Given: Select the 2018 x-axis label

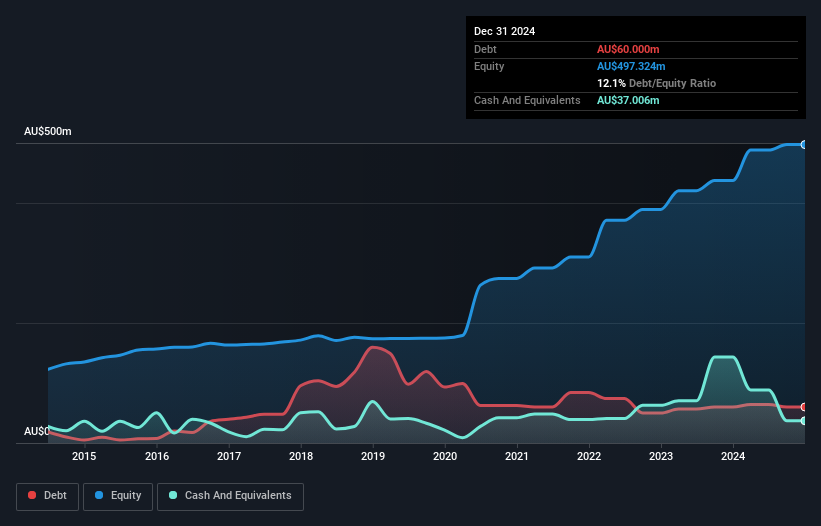Looking at the screenshot, I should pos(301,456).
